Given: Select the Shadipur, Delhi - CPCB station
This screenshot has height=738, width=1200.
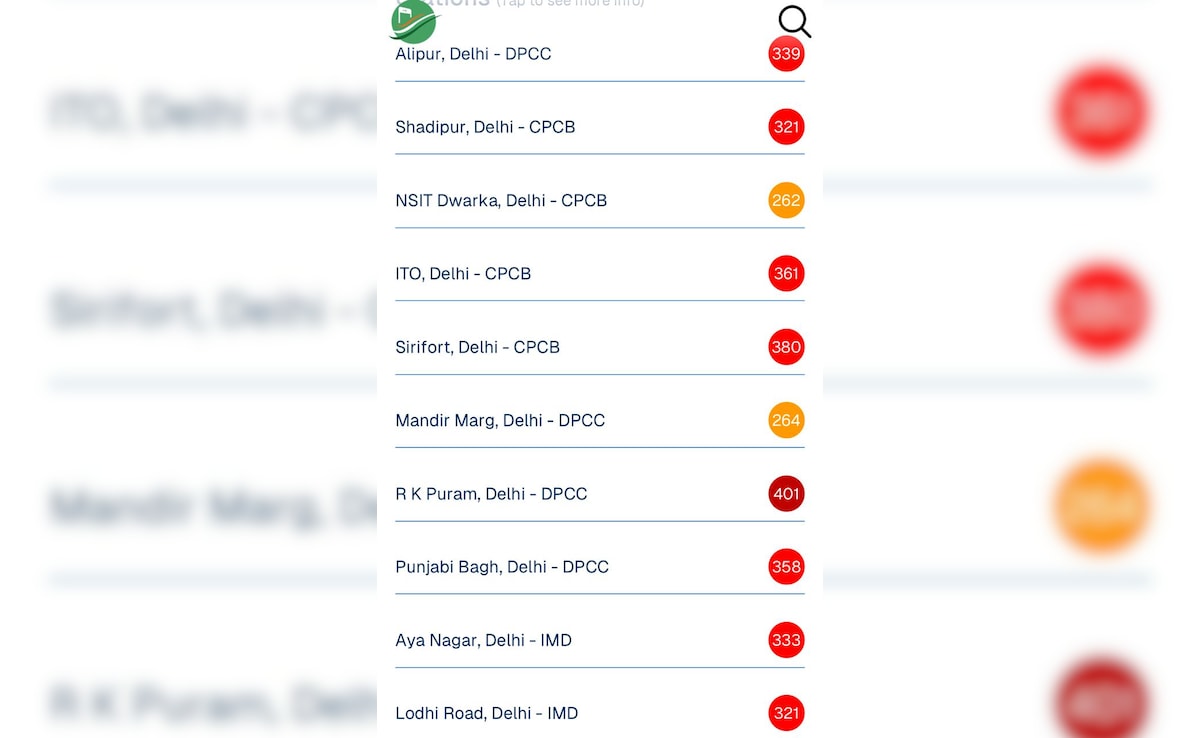Looking at the screenshot, I should pos(485,127).
